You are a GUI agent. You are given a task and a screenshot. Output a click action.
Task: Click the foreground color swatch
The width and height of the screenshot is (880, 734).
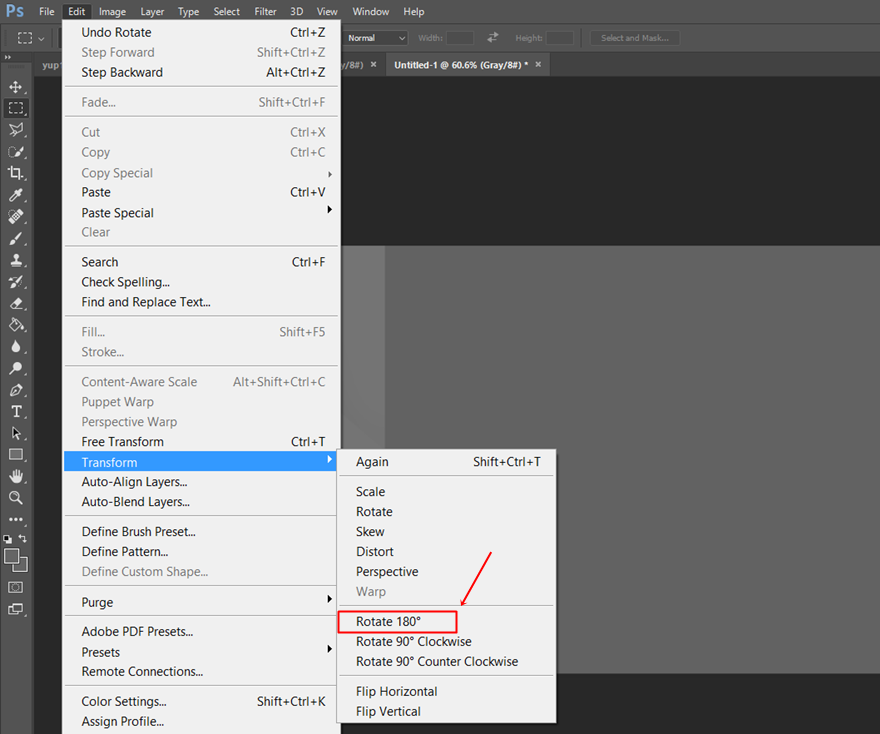click(x=11, y=557)
